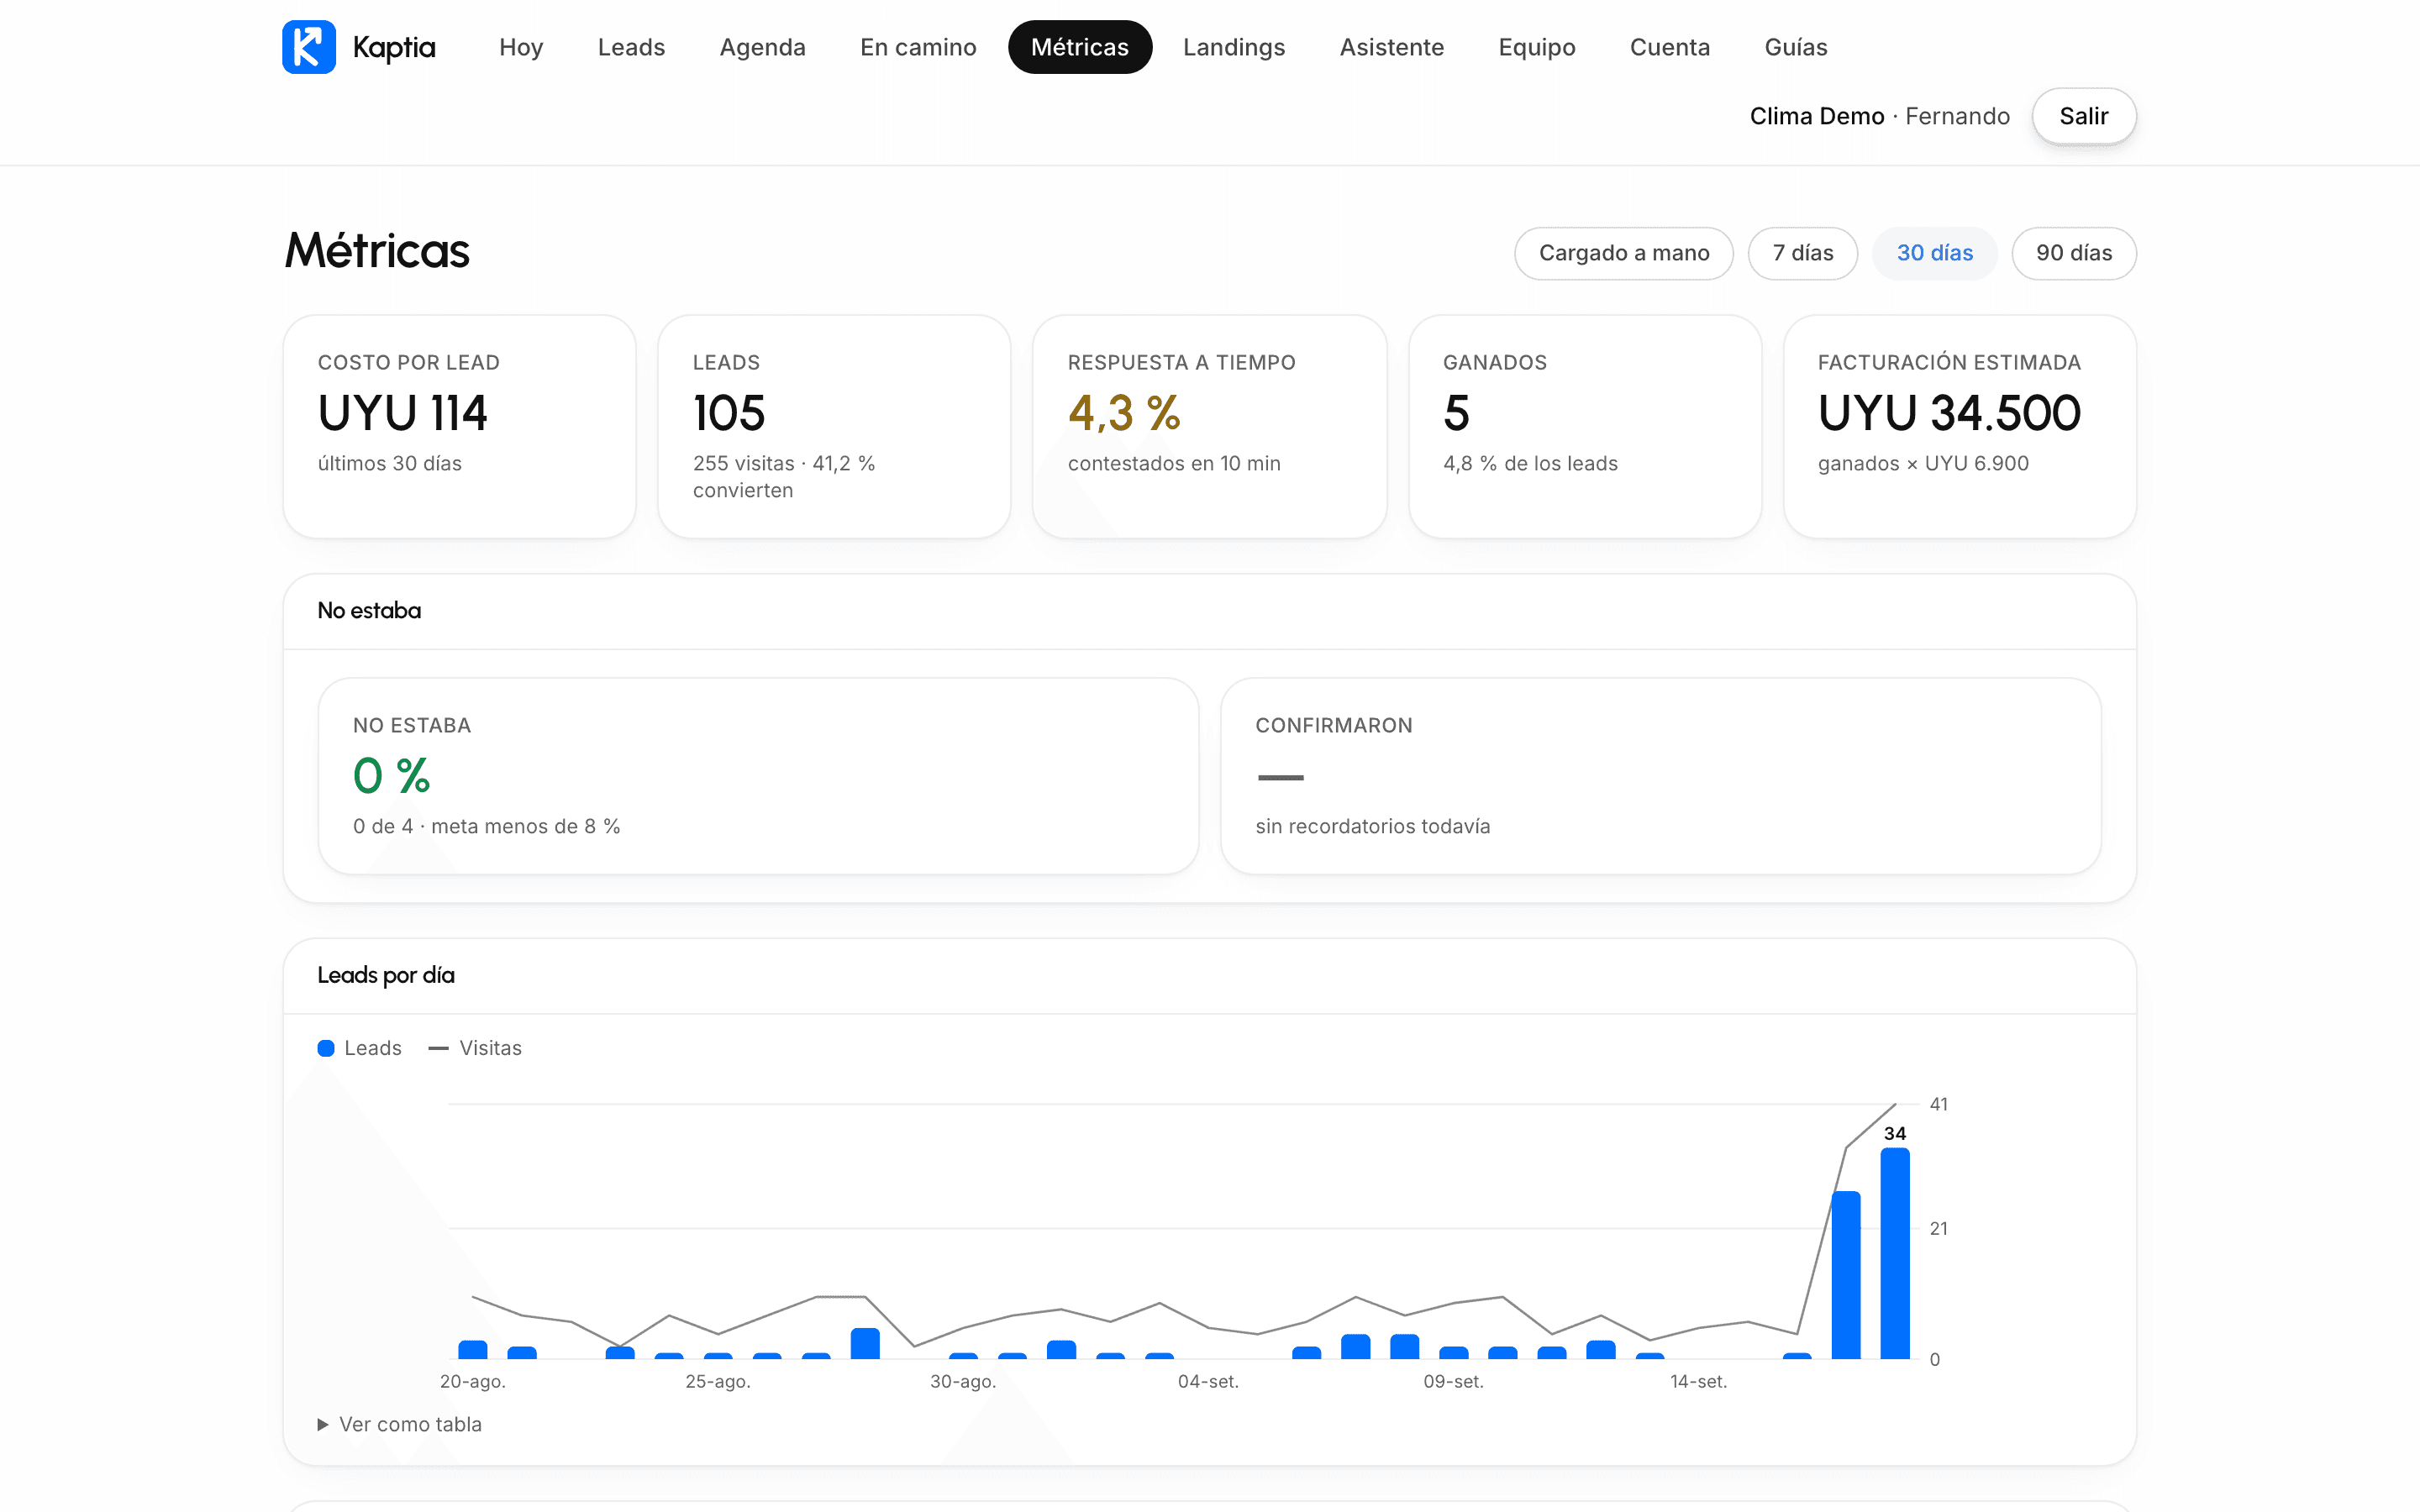
Task: Select the Métricas nav pill
Action: (x=1080, y=47)
